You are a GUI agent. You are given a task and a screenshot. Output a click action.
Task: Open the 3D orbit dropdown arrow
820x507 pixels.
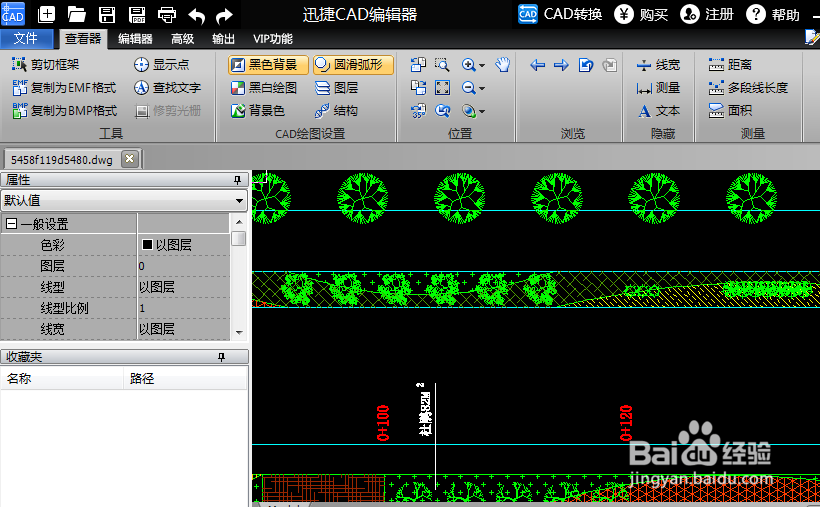click(482, 111)
